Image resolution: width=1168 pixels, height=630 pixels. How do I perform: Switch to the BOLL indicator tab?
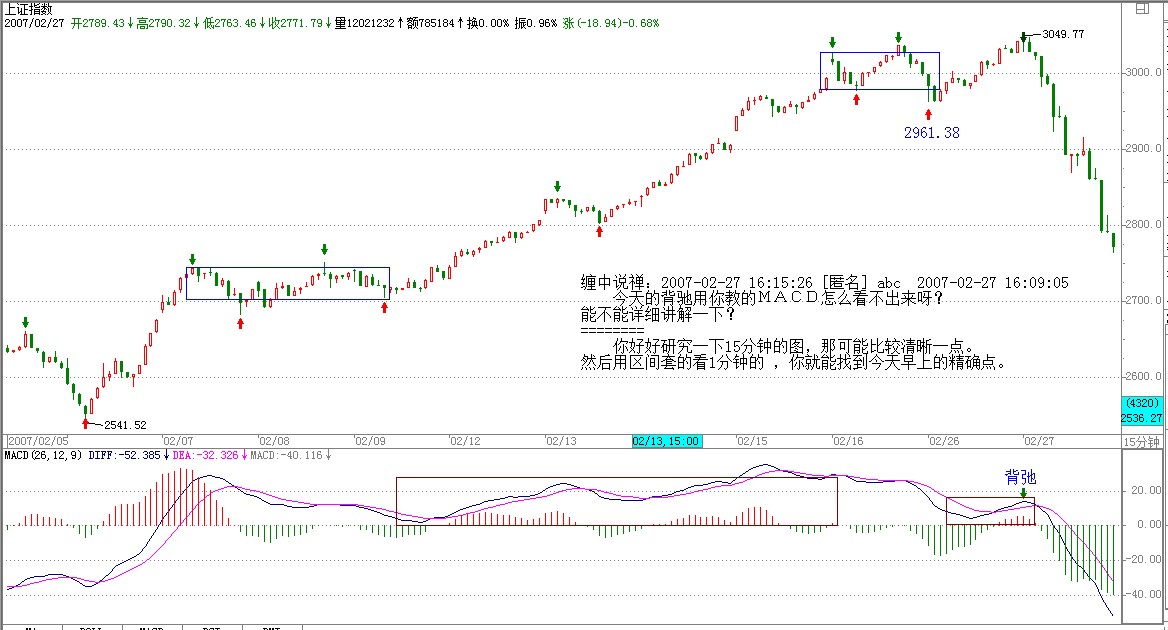tap(92, 627)
